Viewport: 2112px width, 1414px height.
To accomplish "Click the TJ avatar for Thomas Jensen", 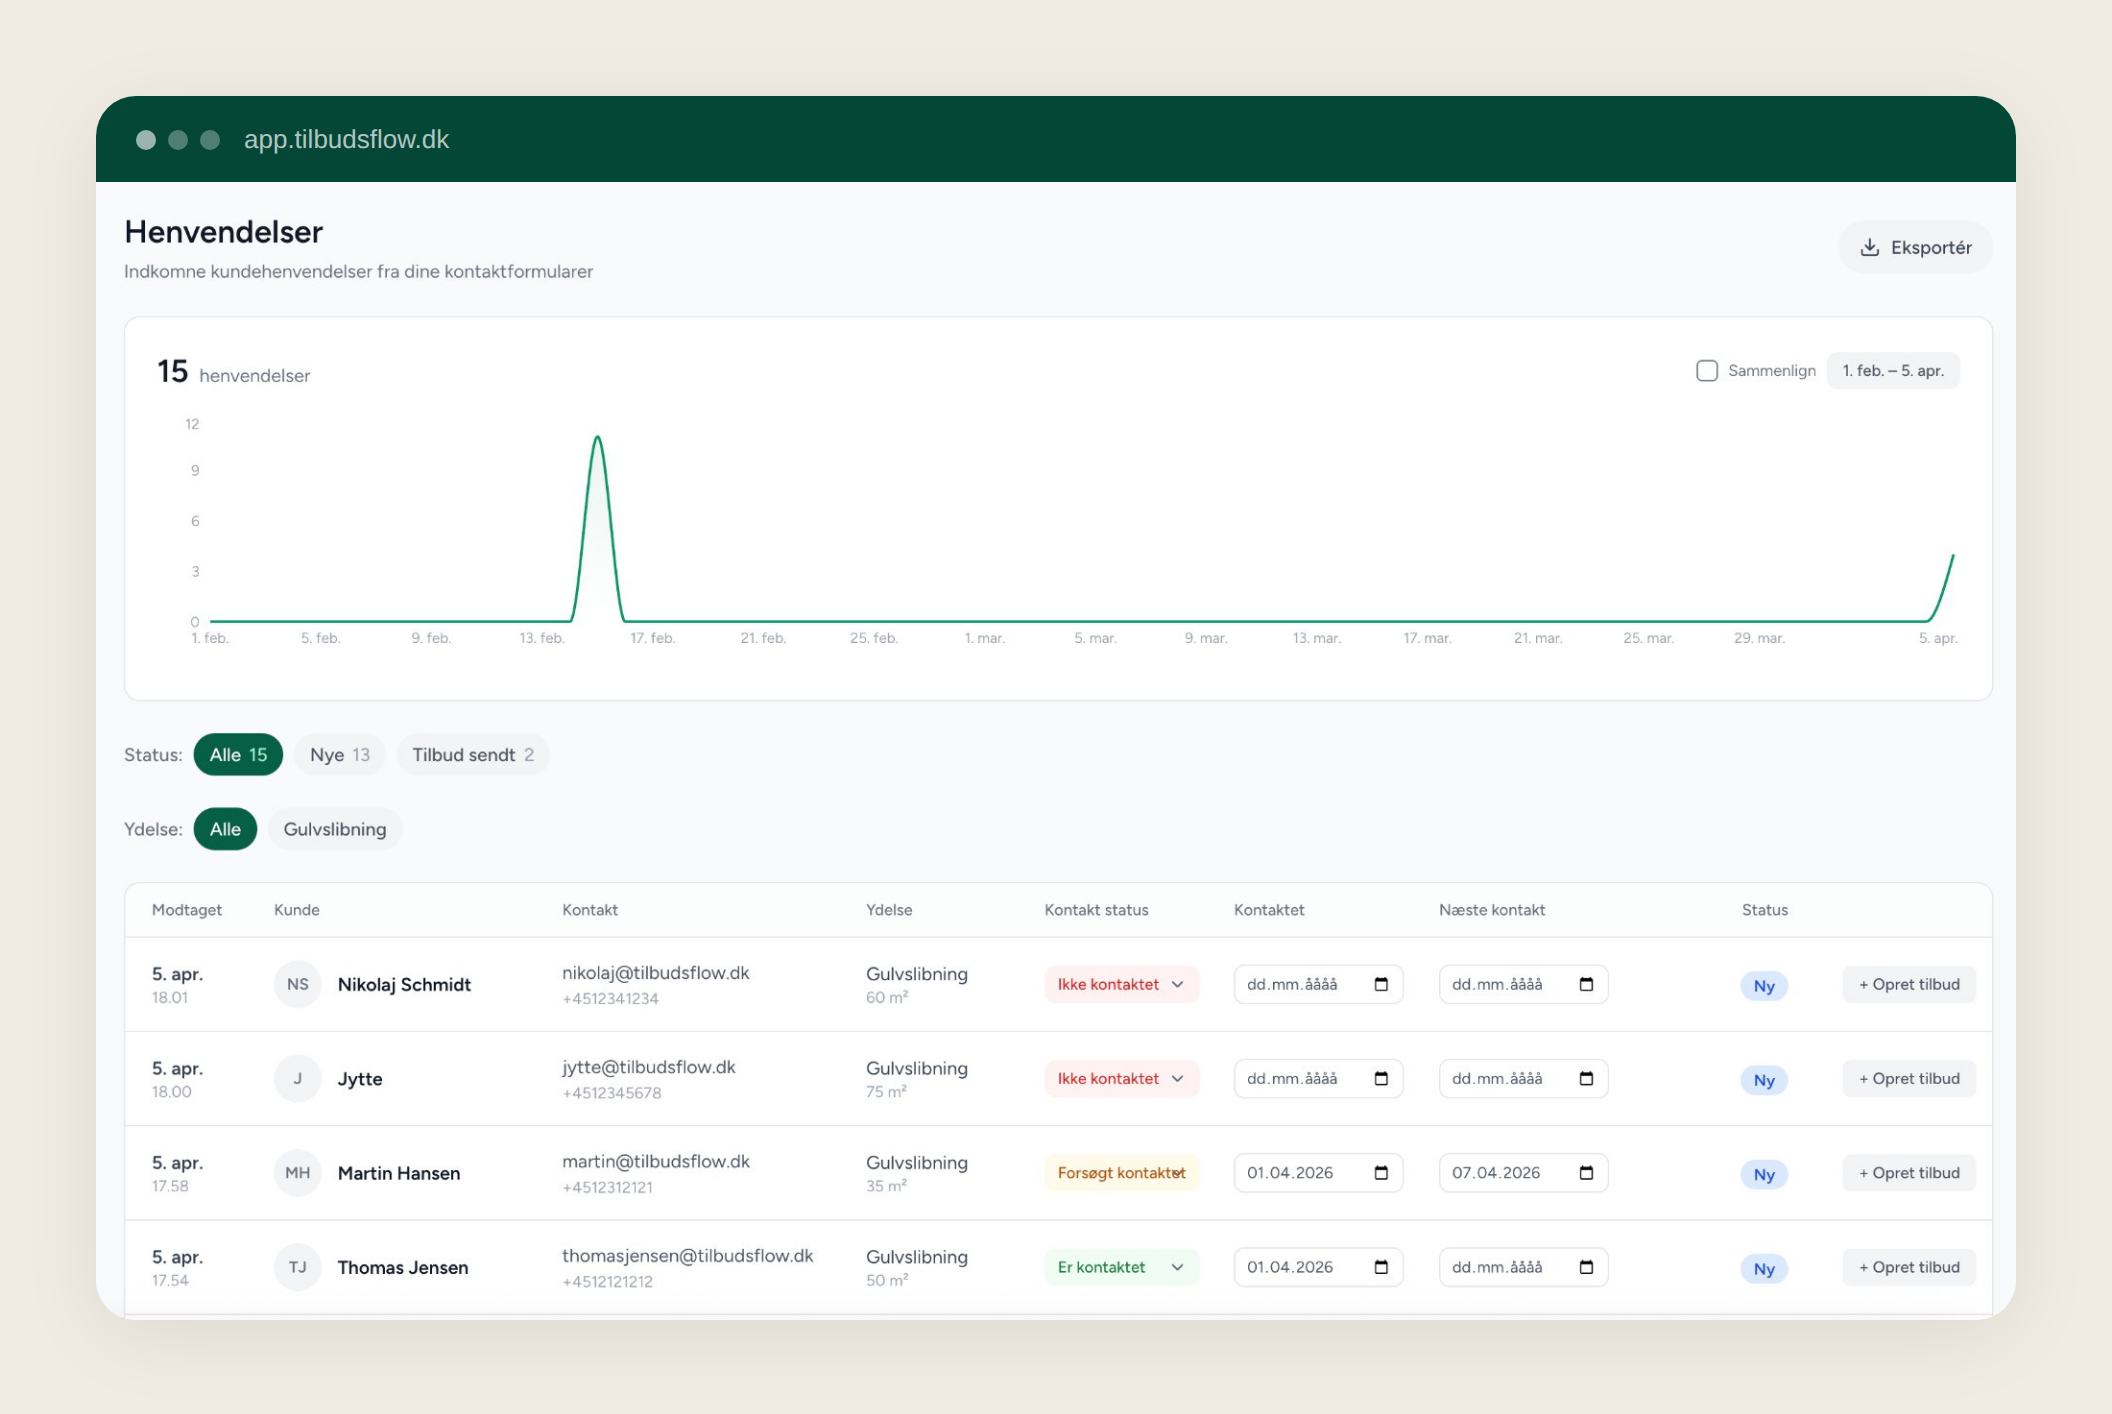I will (x=298, y=1267).
